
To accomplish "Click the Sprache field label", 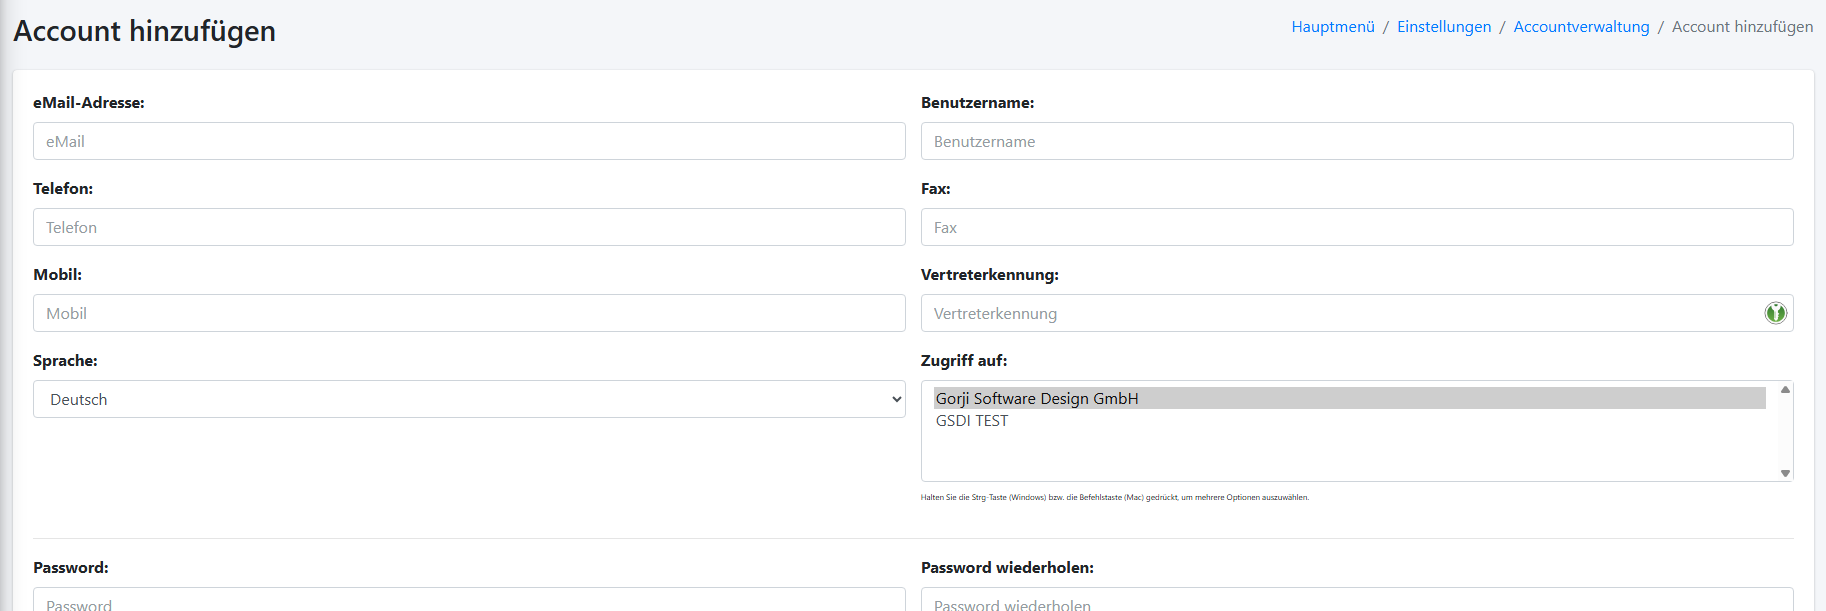I will [x=65, y=361].
